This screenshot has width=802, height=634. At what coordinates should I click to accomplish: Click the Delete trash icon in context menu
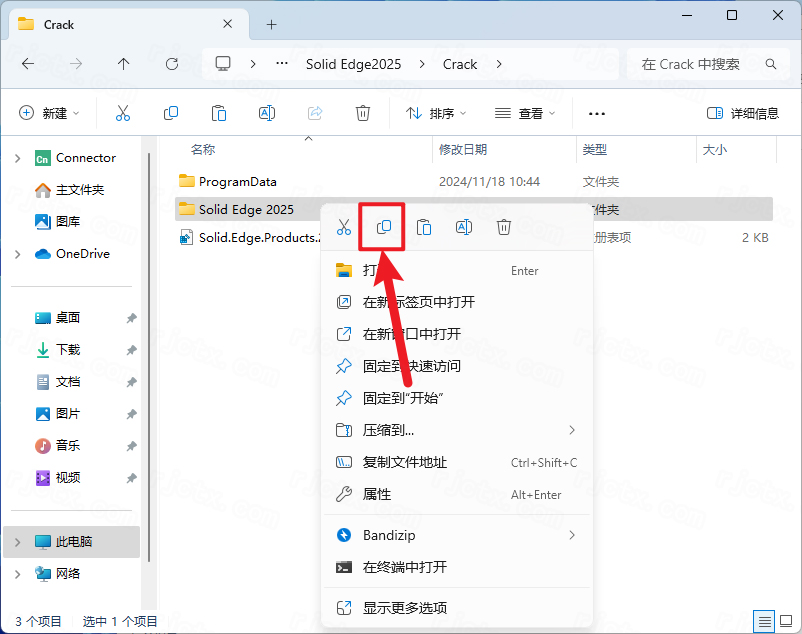point(504,228)
